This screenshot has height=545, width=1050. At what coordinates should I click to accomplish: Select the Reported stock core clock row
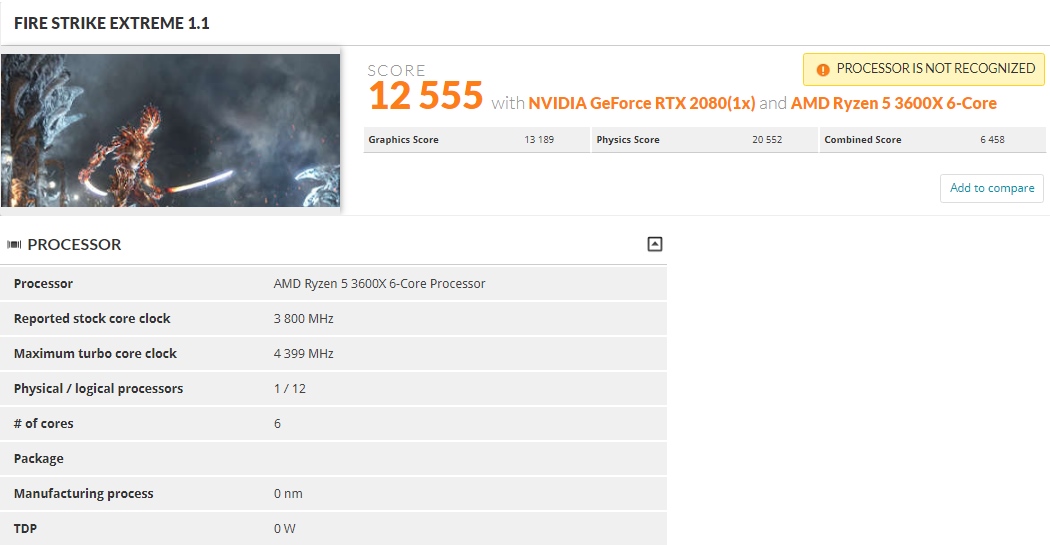point(333,319)
